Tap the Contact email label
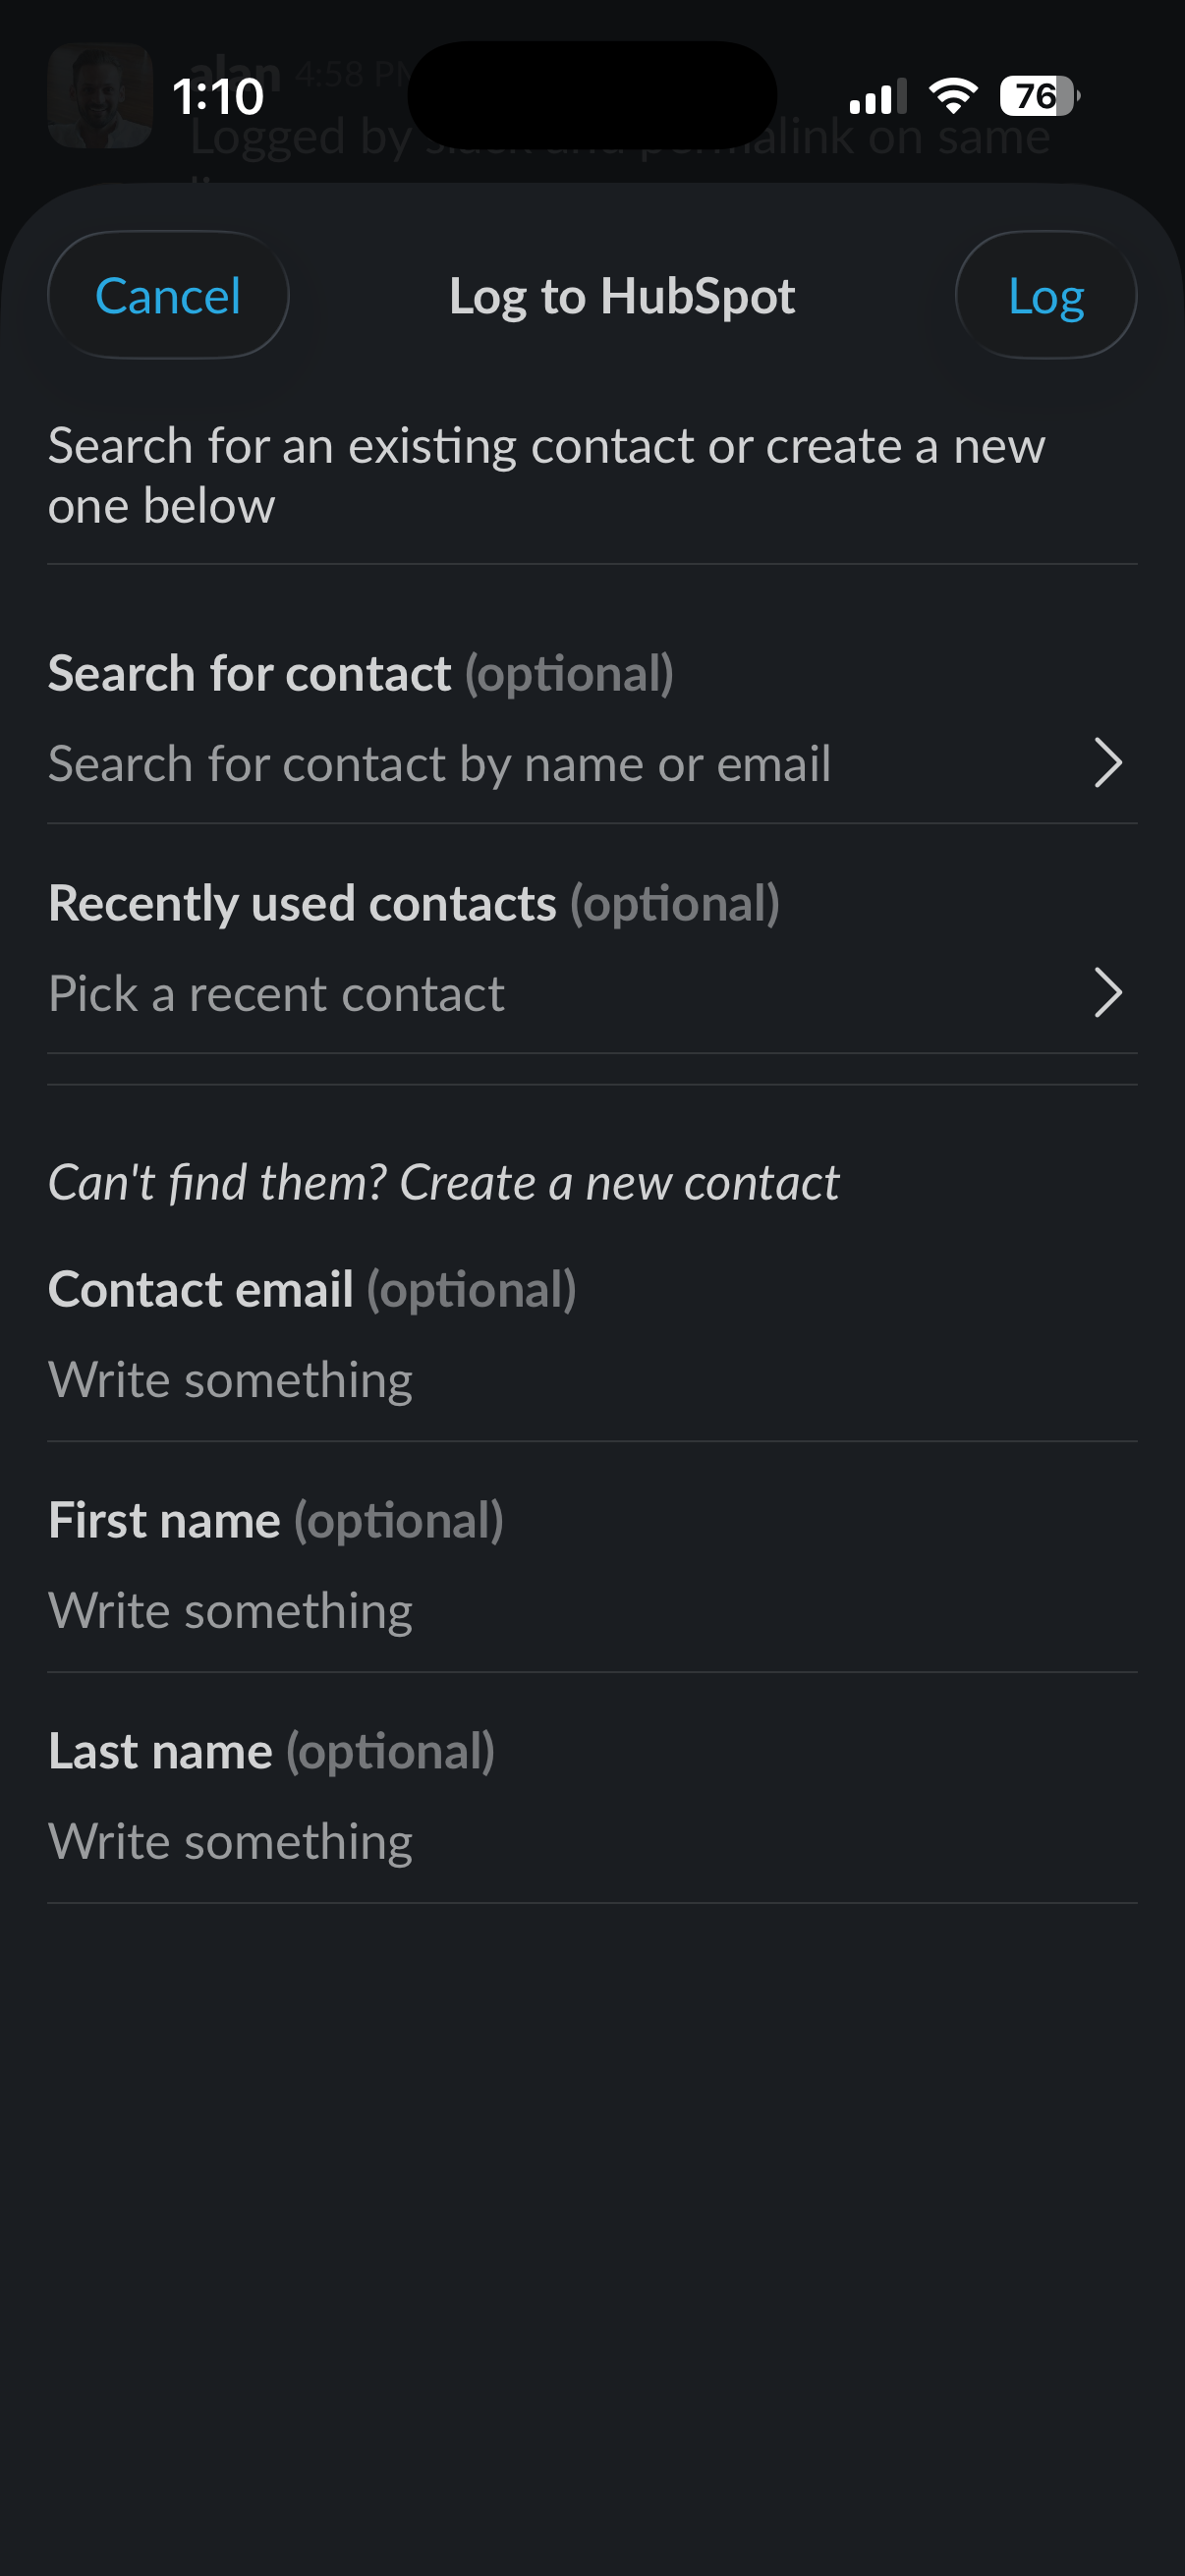 click(x=201, y=1290)
